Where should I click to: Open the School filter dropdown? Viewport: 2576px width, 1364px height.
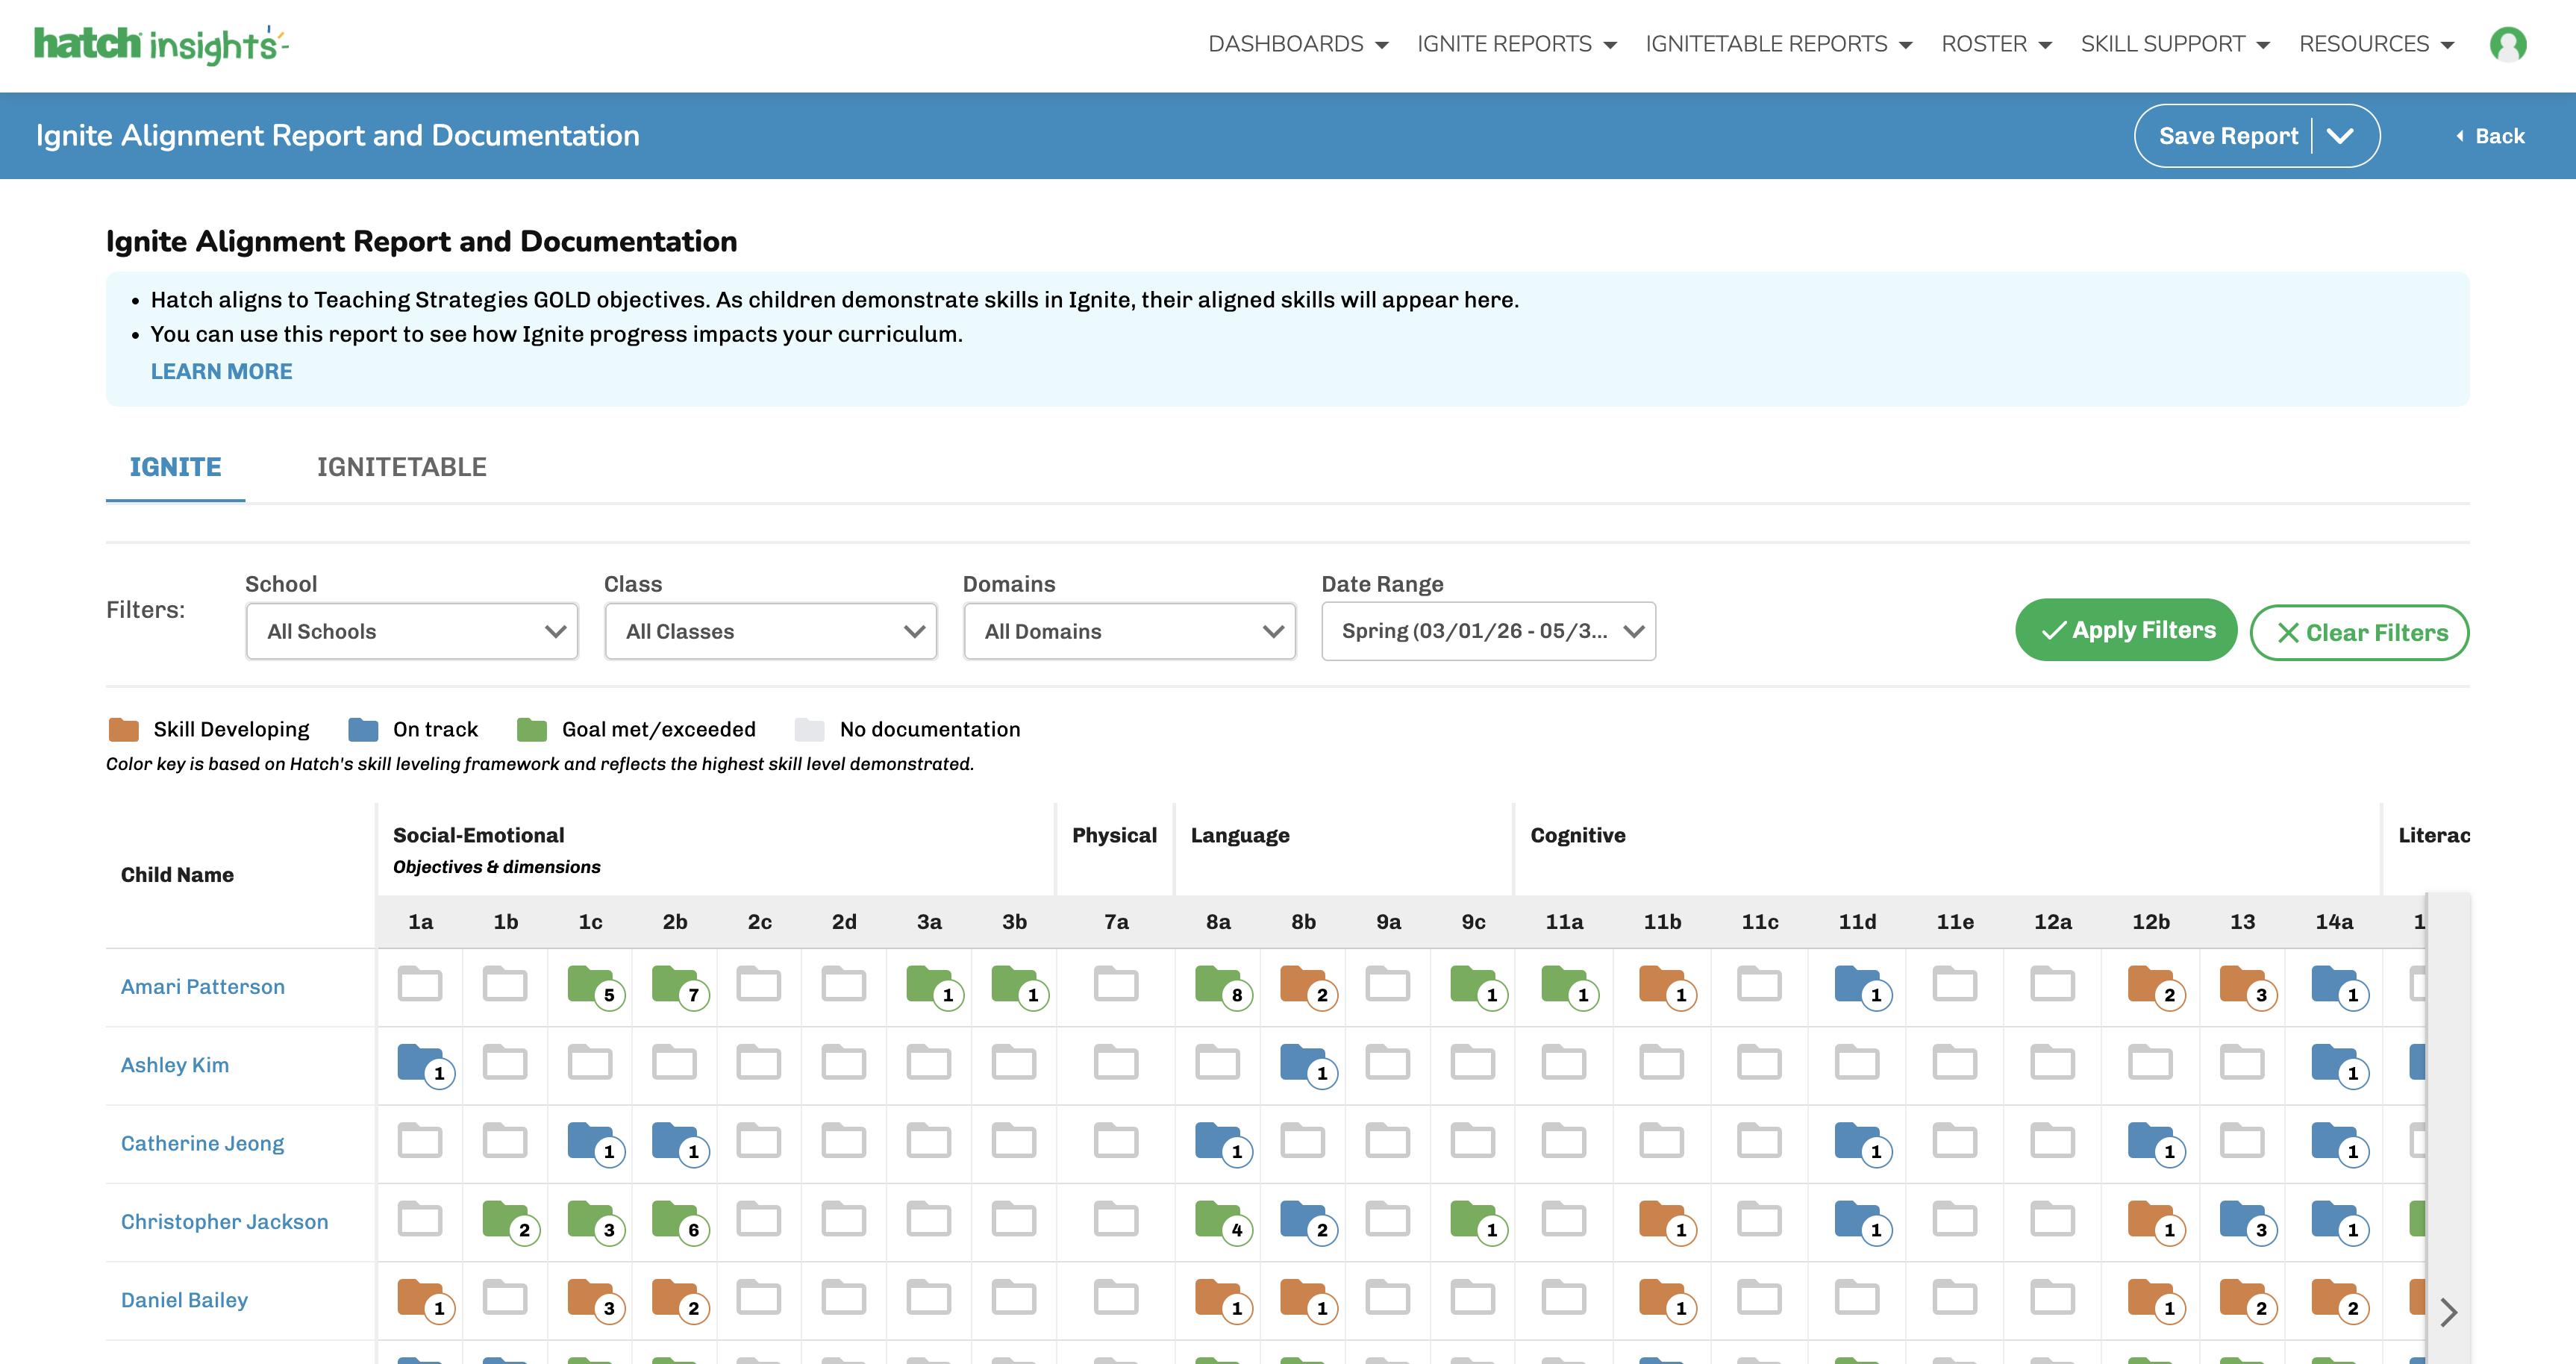coord(412,631)
